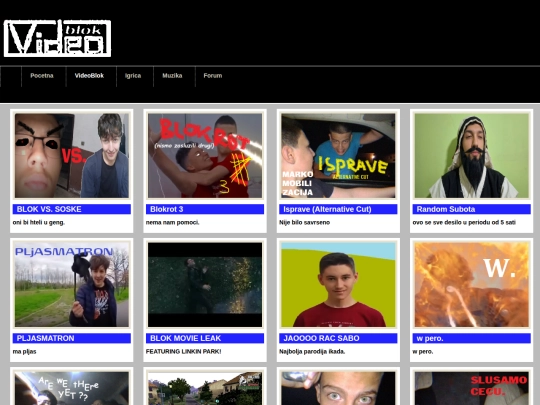Click the text 'ma pljas'
This screenshot has height=405, width=540.
(24, 352)
